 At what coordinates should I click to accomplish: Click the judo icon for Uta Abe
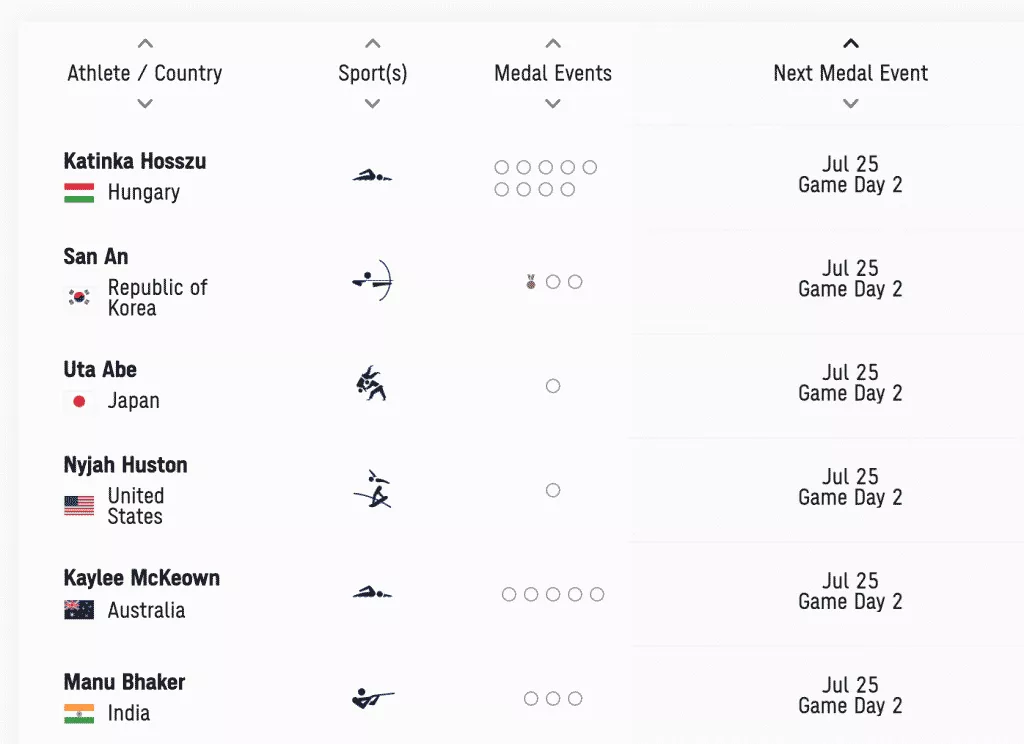(372, 385)
